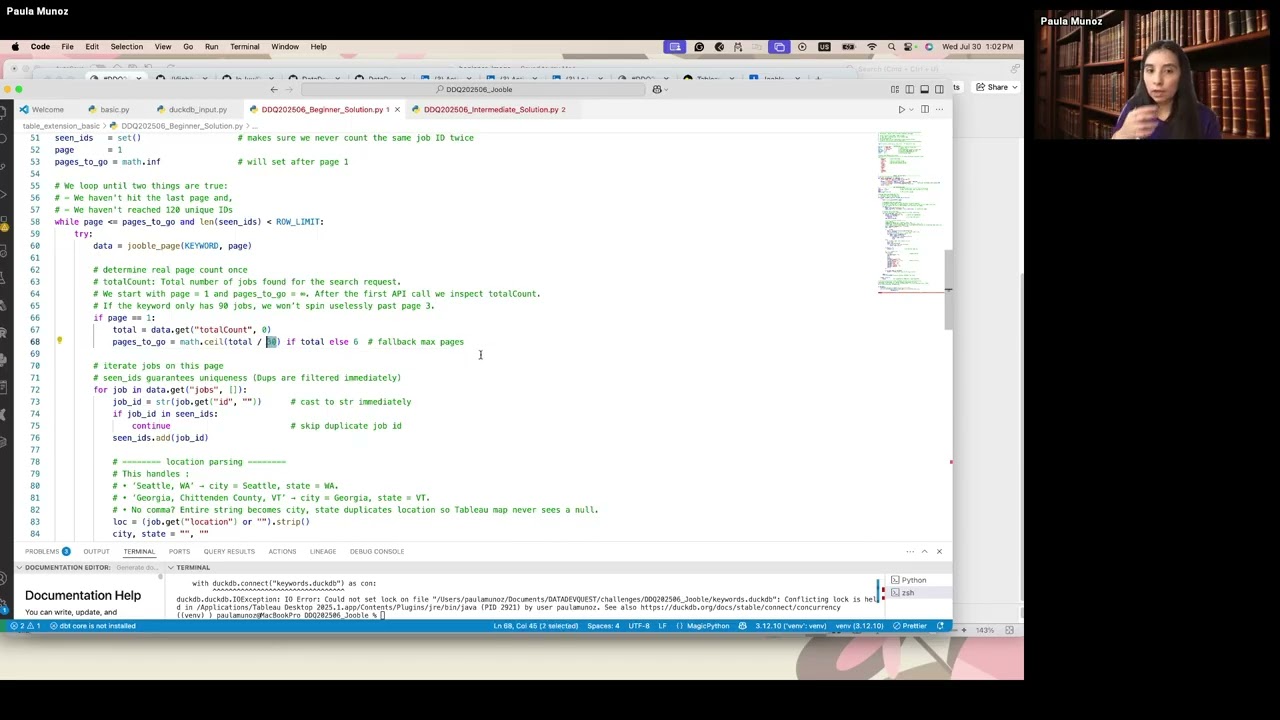Click venv (3.12.10) environment status
The image size is (1280, 720).
[x=860, y=626]
